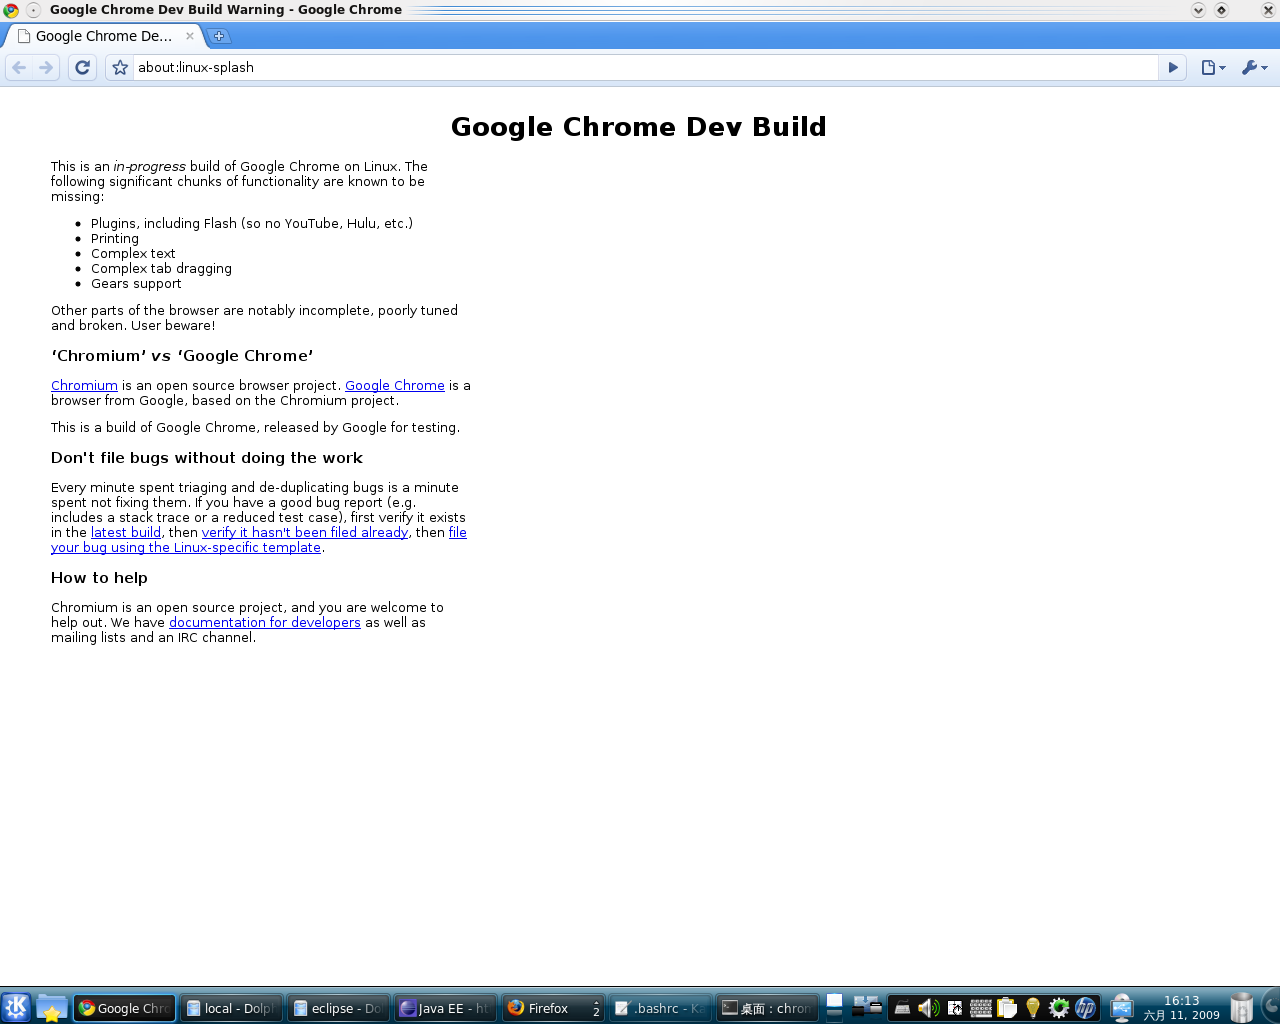Switch to eclipse - Dolphin taskbar entry
Screen dimensions: 1280x1024
(x=339, y=1008)
